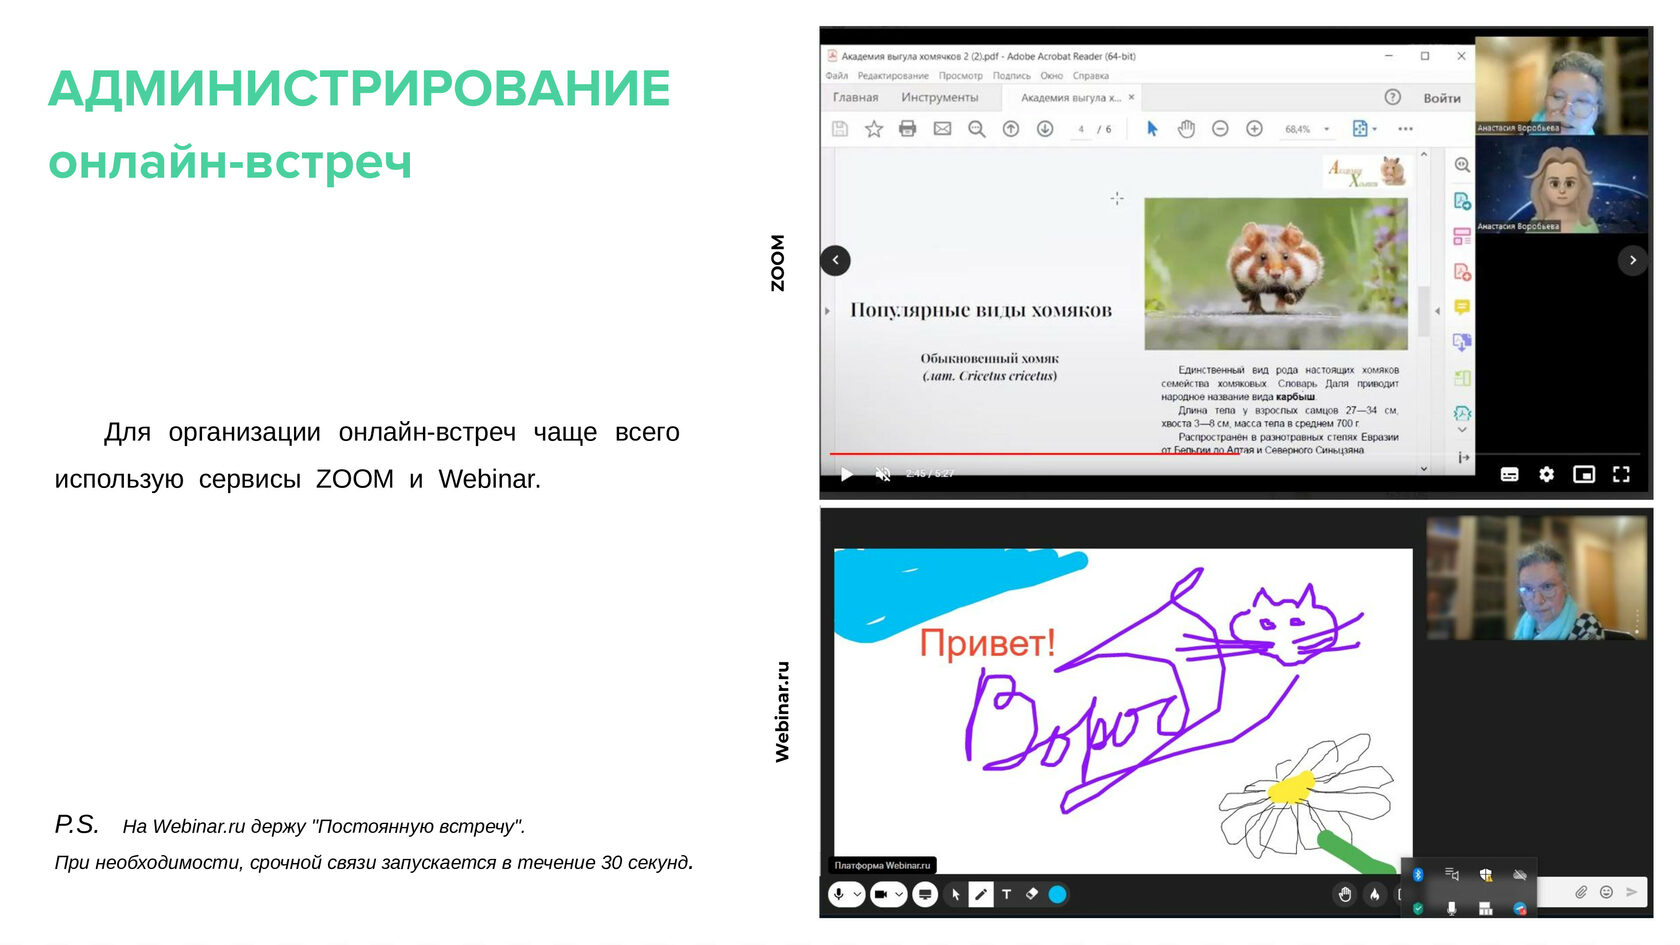Click the crossed-out cloud tray icon
This screenshot has width=1680, height=945.
(1520, 875)
